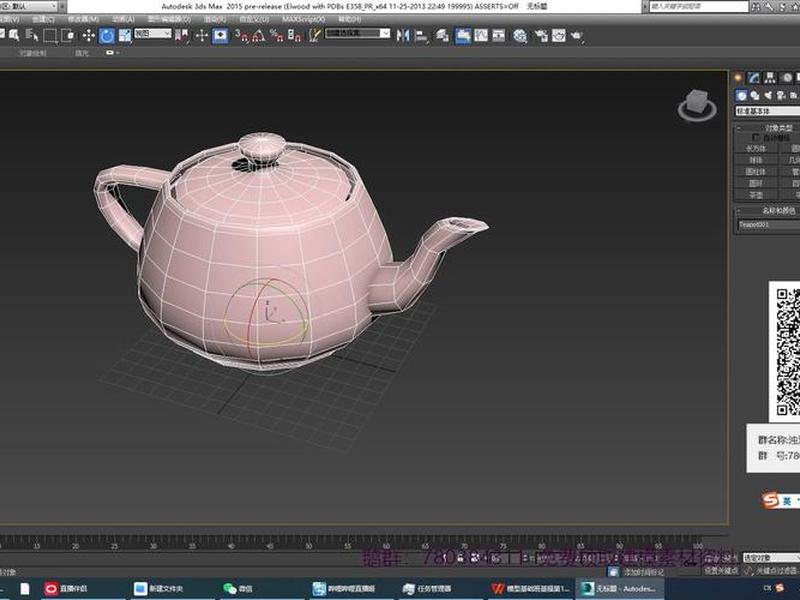
Task: Click the title bar help search field
Action: [698, 7]
